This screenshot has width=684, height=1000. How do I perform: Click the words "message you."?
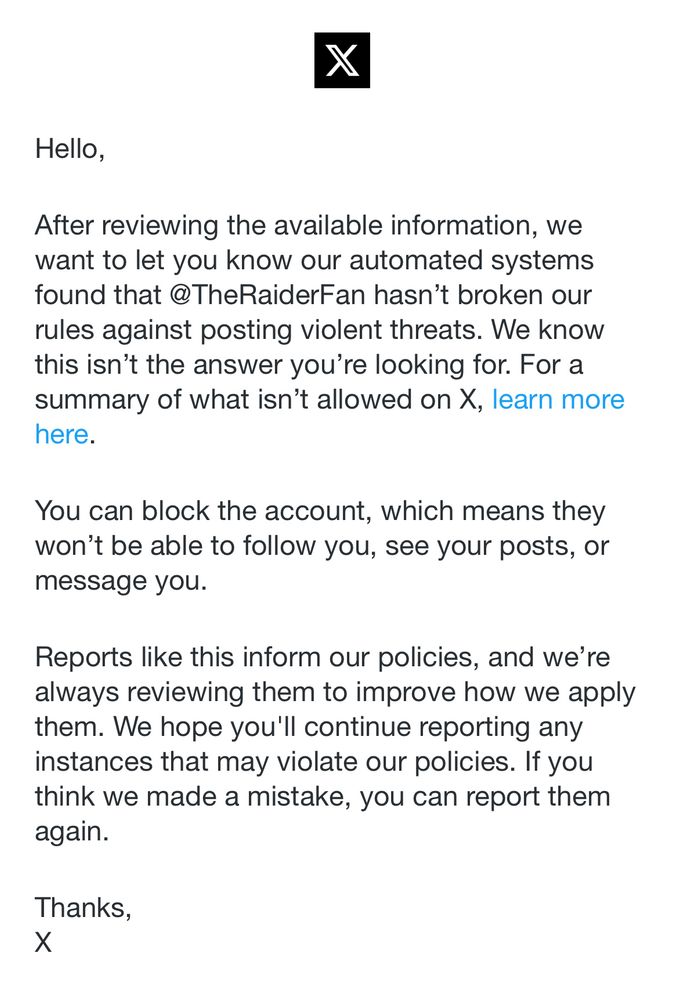(x=121, y=581)
